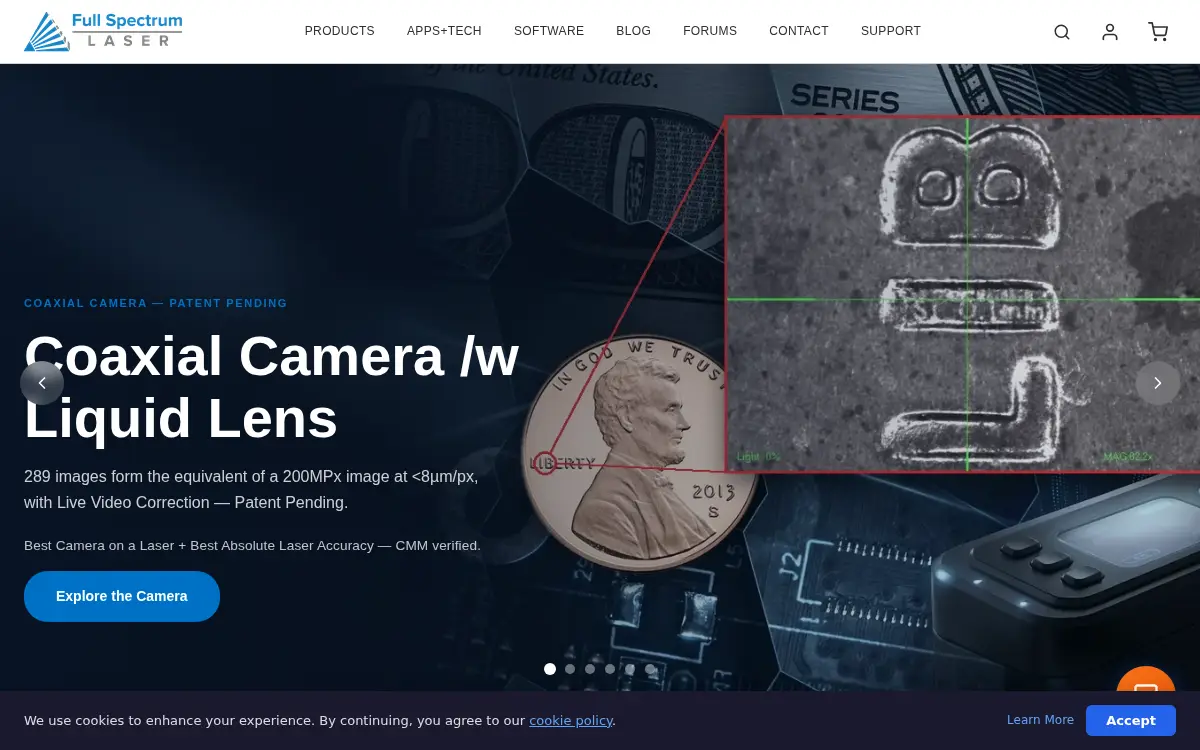Click the magnified LB microscope image
Screen dimensions: 1200x750
pos(962,295)
